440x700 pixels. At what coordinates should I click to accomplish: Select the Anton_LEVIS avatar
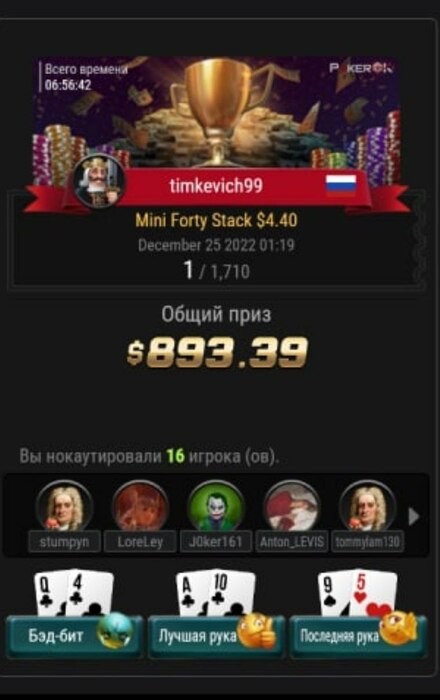292,506
